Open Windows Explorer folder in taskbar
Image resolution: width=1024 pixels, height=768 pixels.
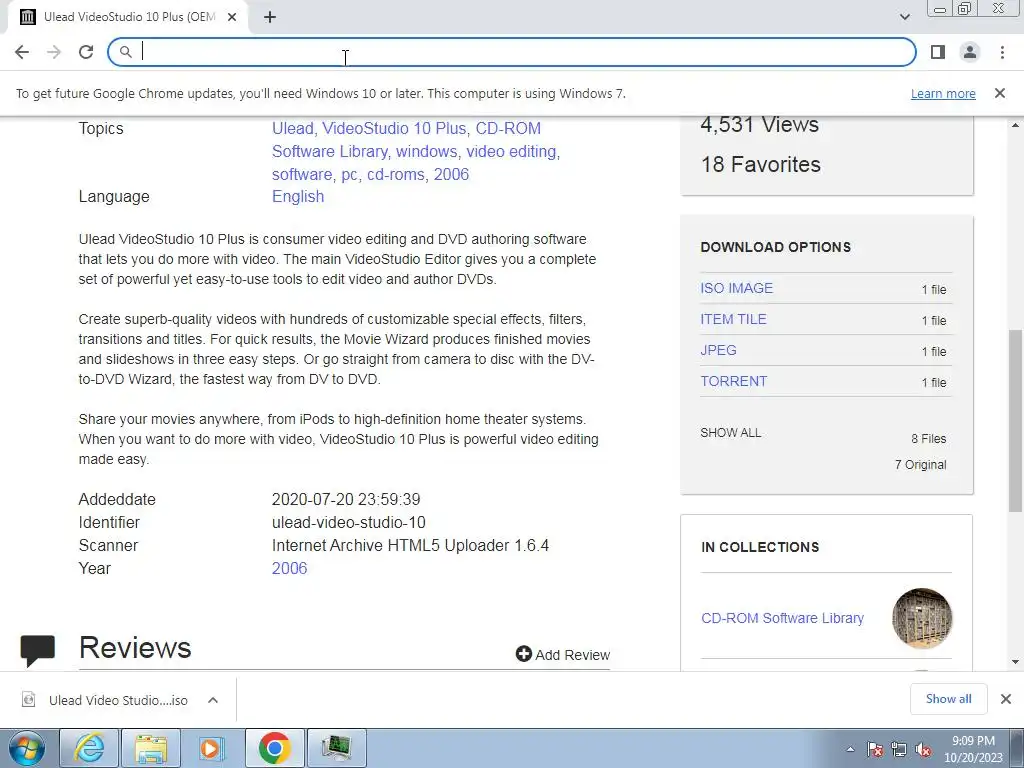[x=151, y=748]
